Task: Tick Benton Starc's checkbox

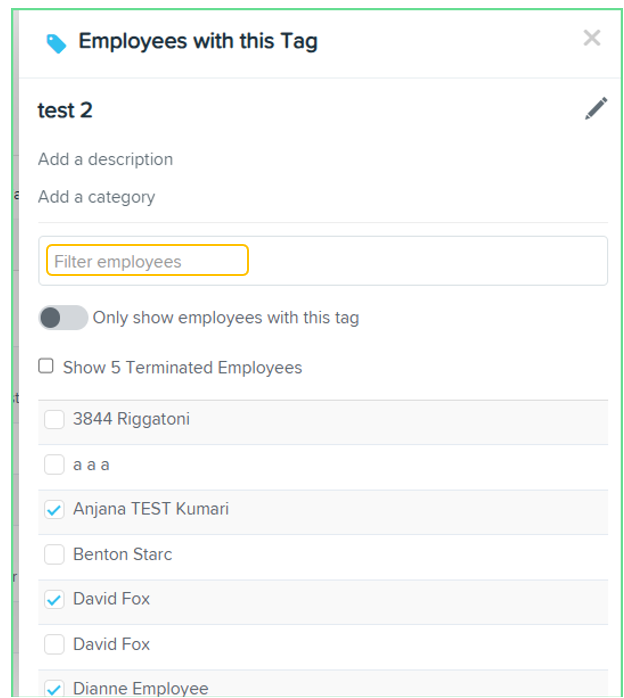Action: coord(54,554)
